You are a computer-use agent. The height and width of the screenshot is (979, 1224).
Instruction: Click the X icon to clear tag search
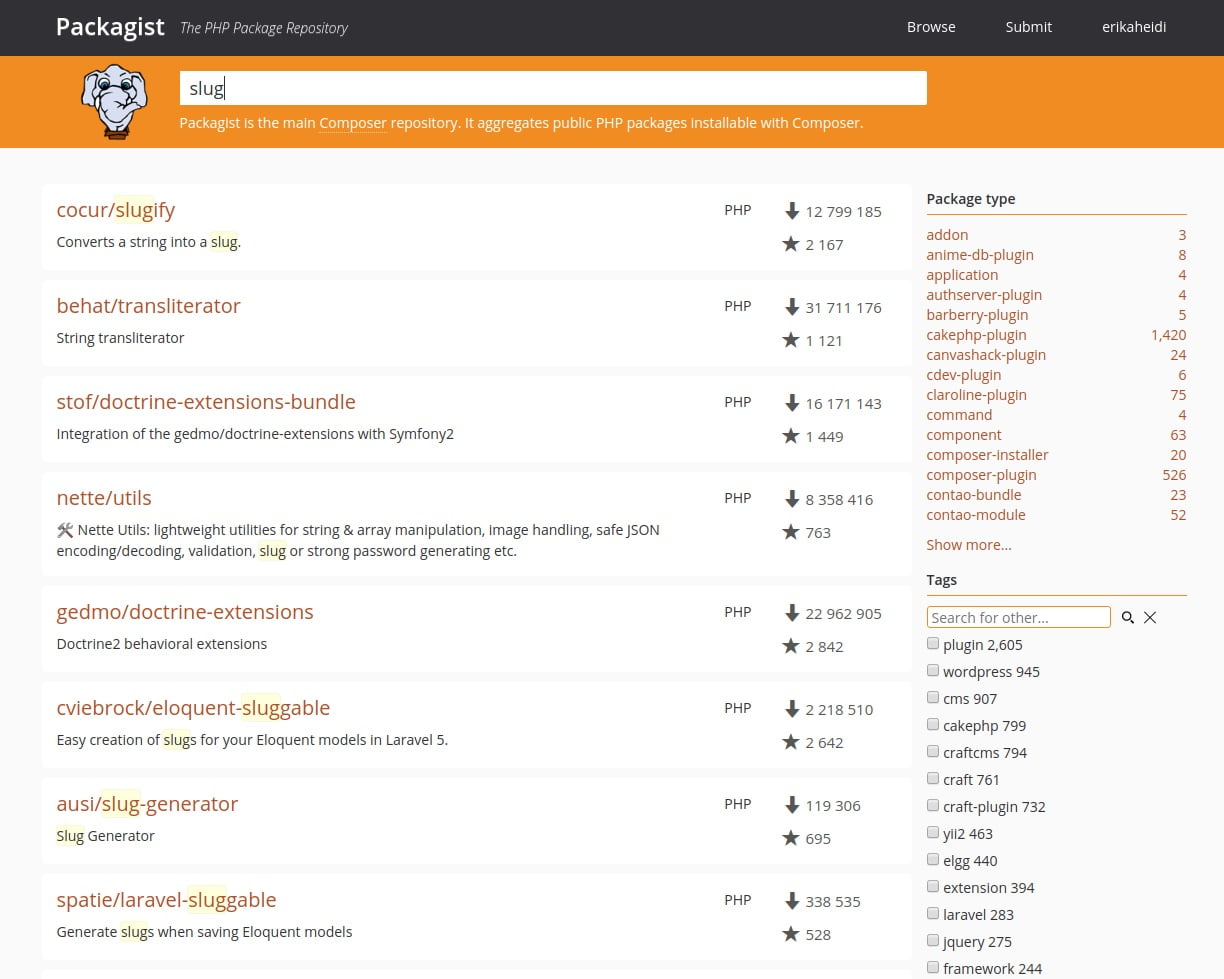pos(1150,617)
